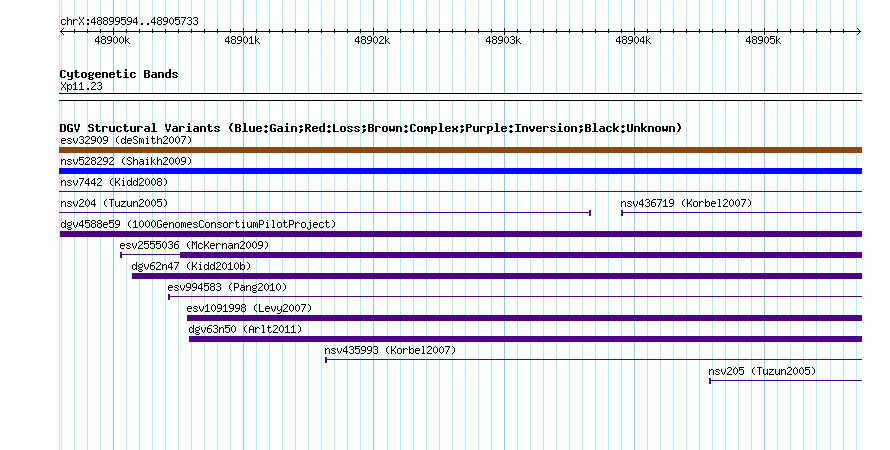Click the 48903k ruler tick label
Image resolution: width=890 pixels, height=450 pixels.
pyautogui.click(x=503, y=40)
